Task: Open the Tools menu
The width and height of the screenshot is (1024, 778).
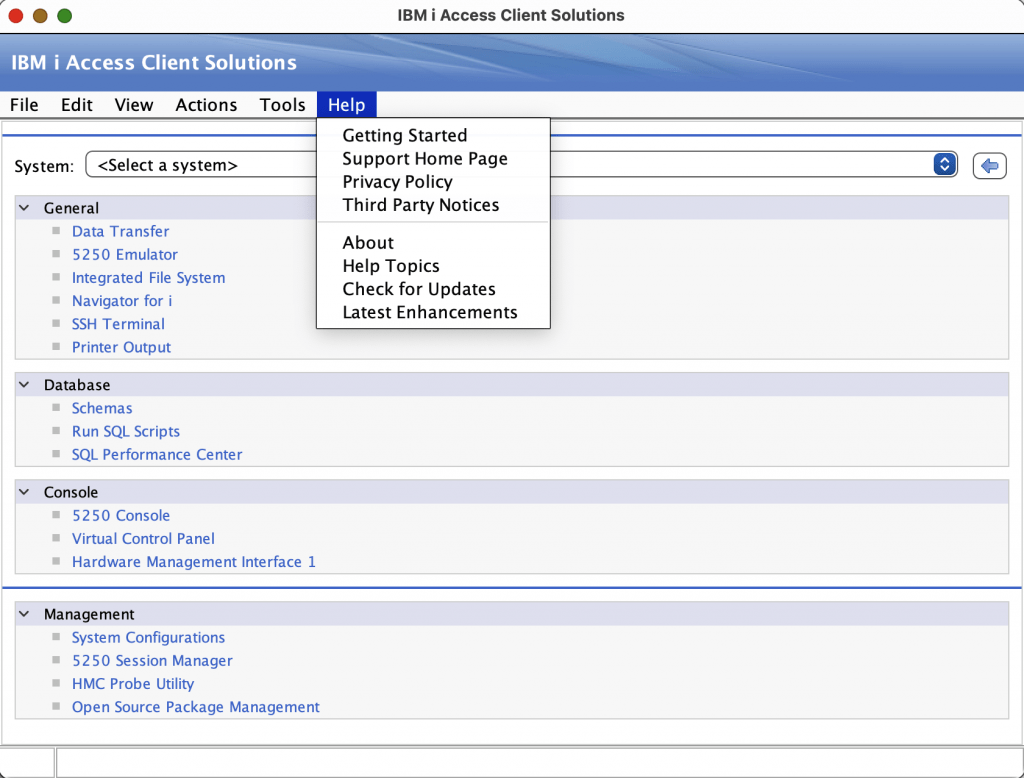Action: (282, 105)
